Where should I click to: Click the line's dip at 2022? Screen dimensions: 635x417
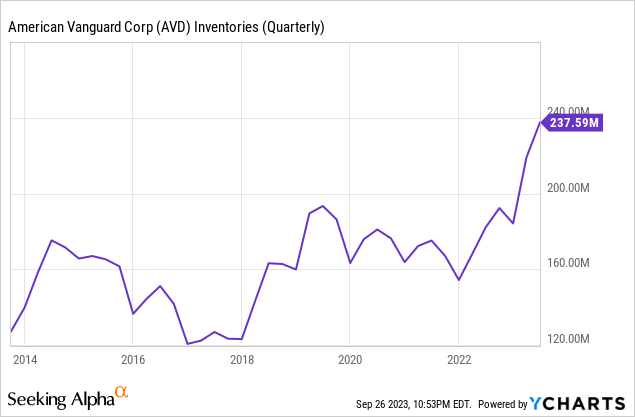458,280
